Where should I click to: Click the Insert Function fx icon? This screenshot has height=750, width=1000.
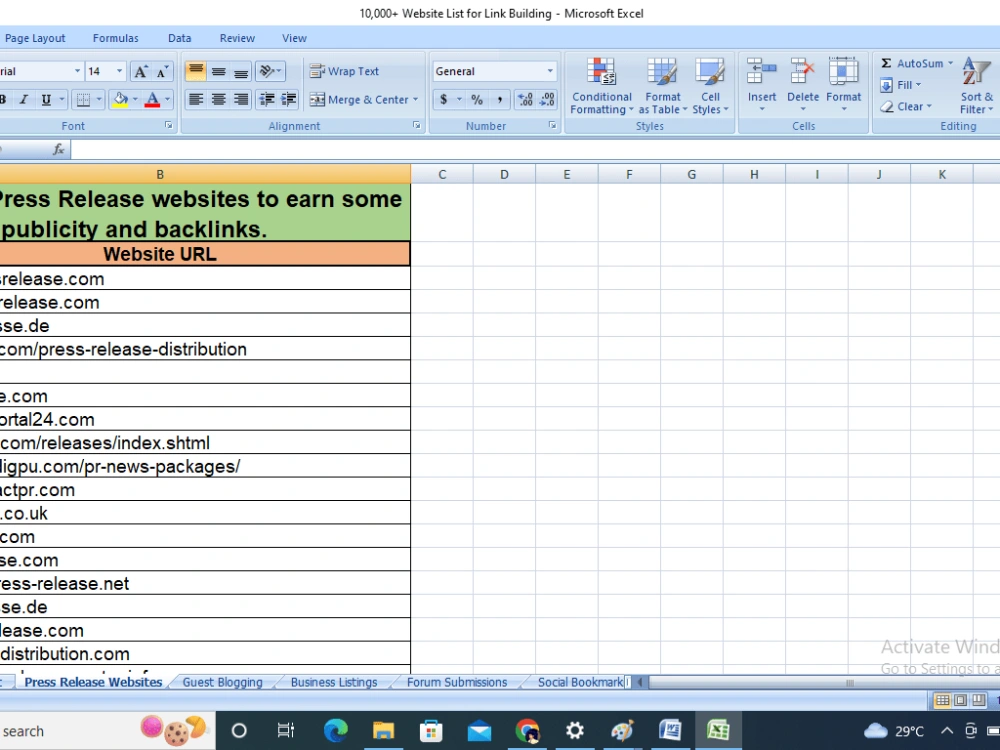click(59, 149)
